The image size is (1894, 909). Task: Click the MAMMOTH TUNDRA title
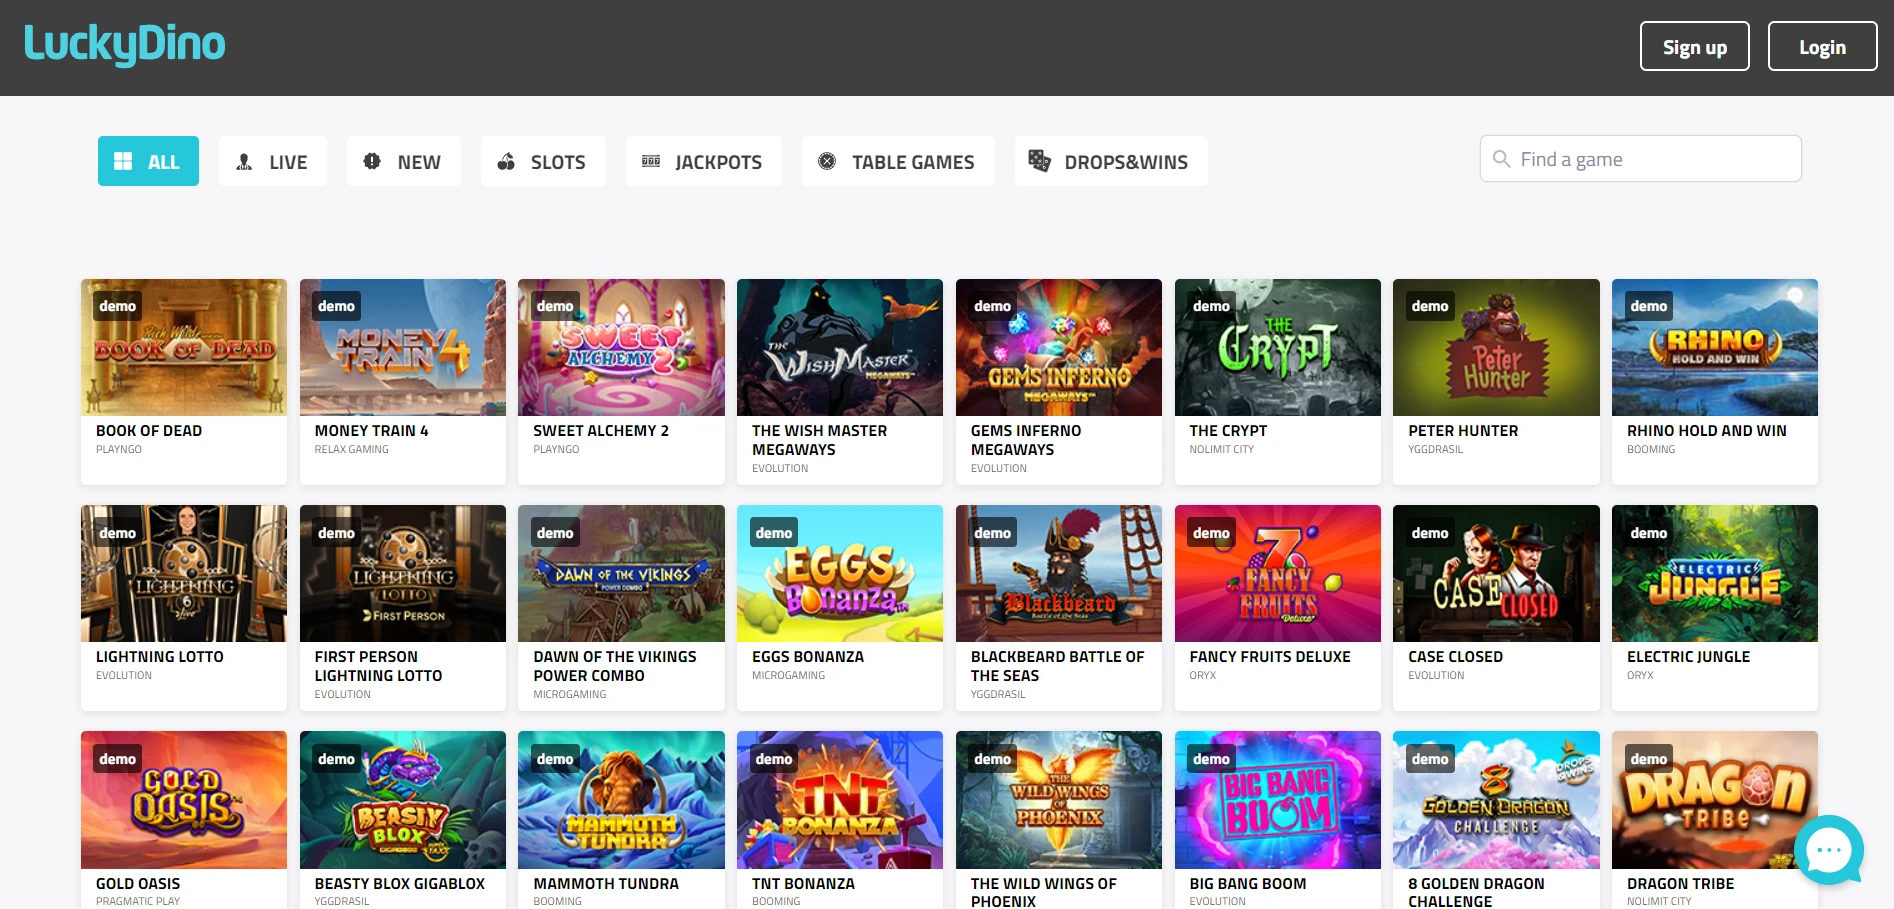(606, 884)
